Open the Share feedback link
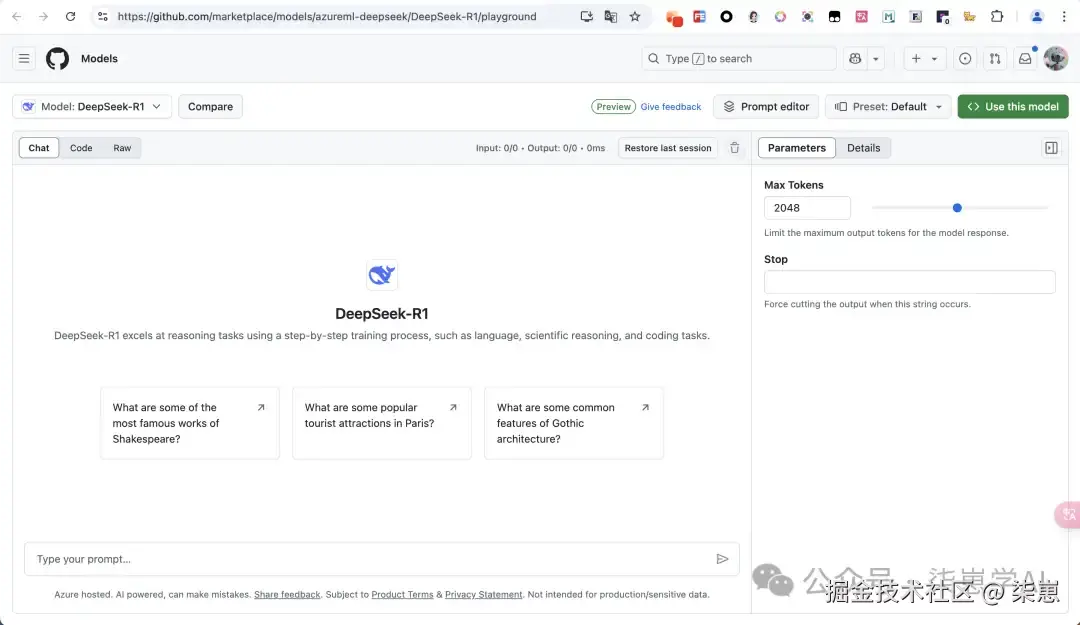 287,594
